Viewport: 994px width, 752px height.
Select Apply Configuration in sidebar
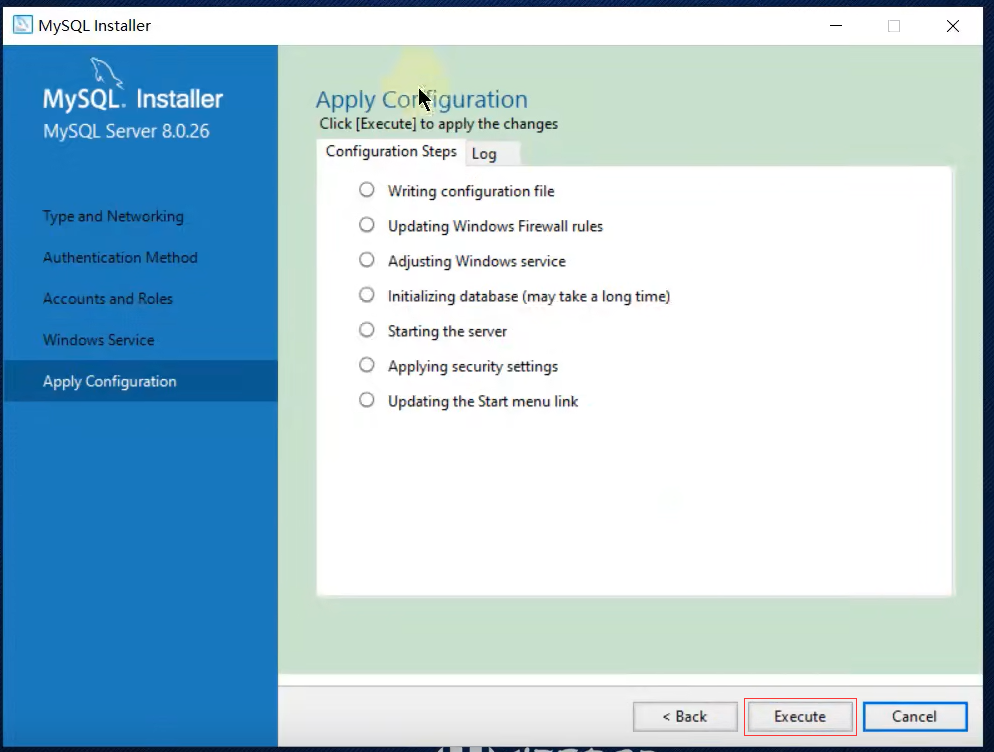point(110,381)
